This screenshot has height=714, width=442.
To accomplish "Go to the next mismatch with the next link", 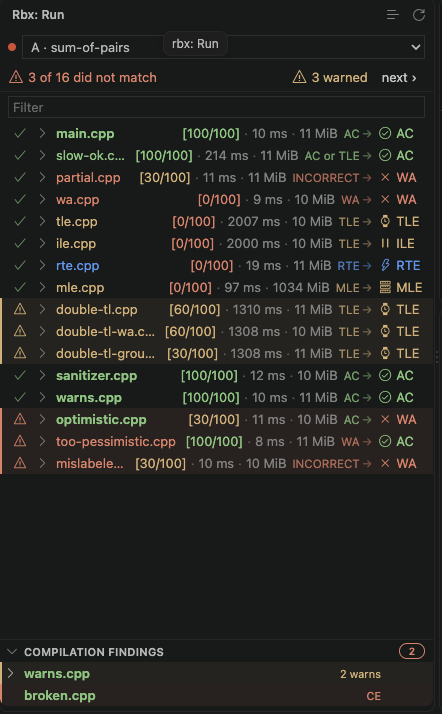I will 399,78.
